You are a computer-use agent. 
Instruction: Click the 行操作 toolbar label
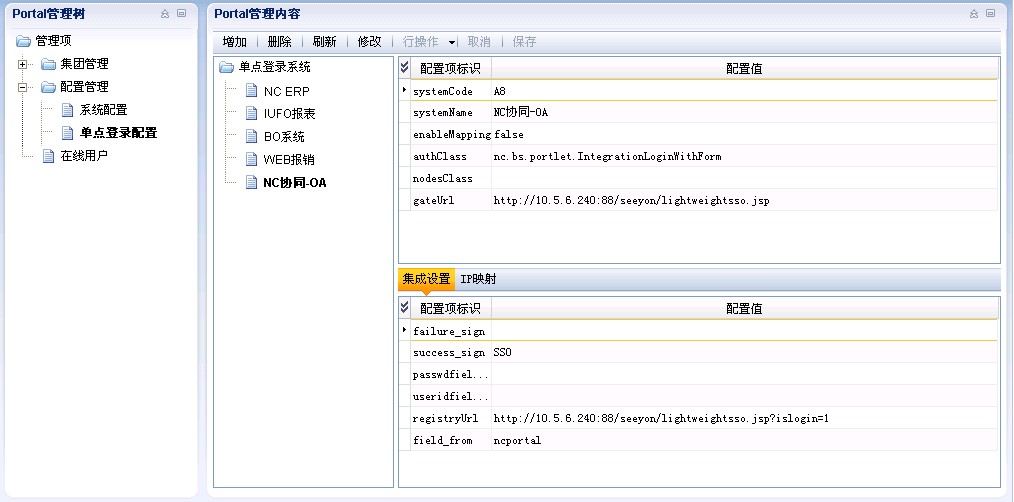click(420, 42)
